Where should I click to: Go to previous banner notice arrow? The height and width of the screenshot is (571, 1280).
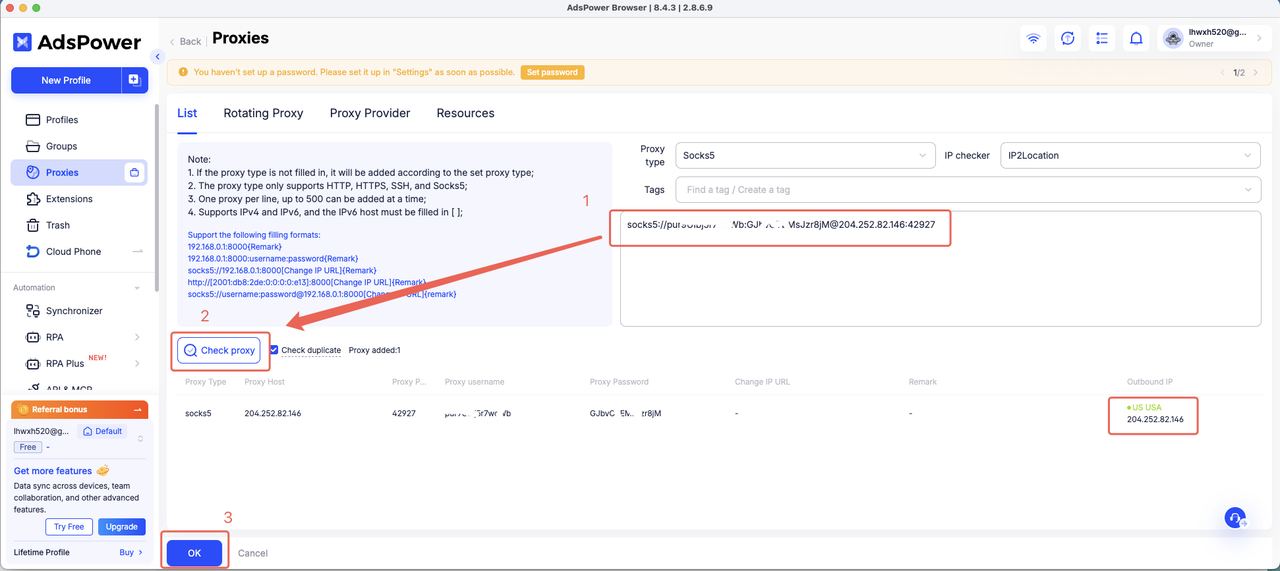click(1222, 72)
